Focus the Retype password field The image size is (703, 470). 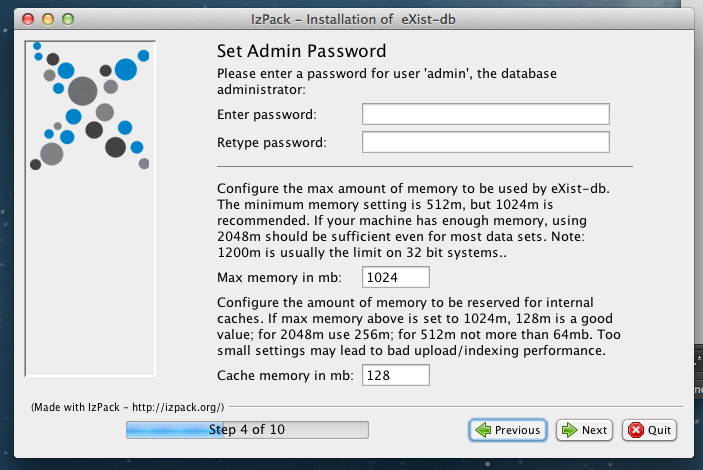485,142
